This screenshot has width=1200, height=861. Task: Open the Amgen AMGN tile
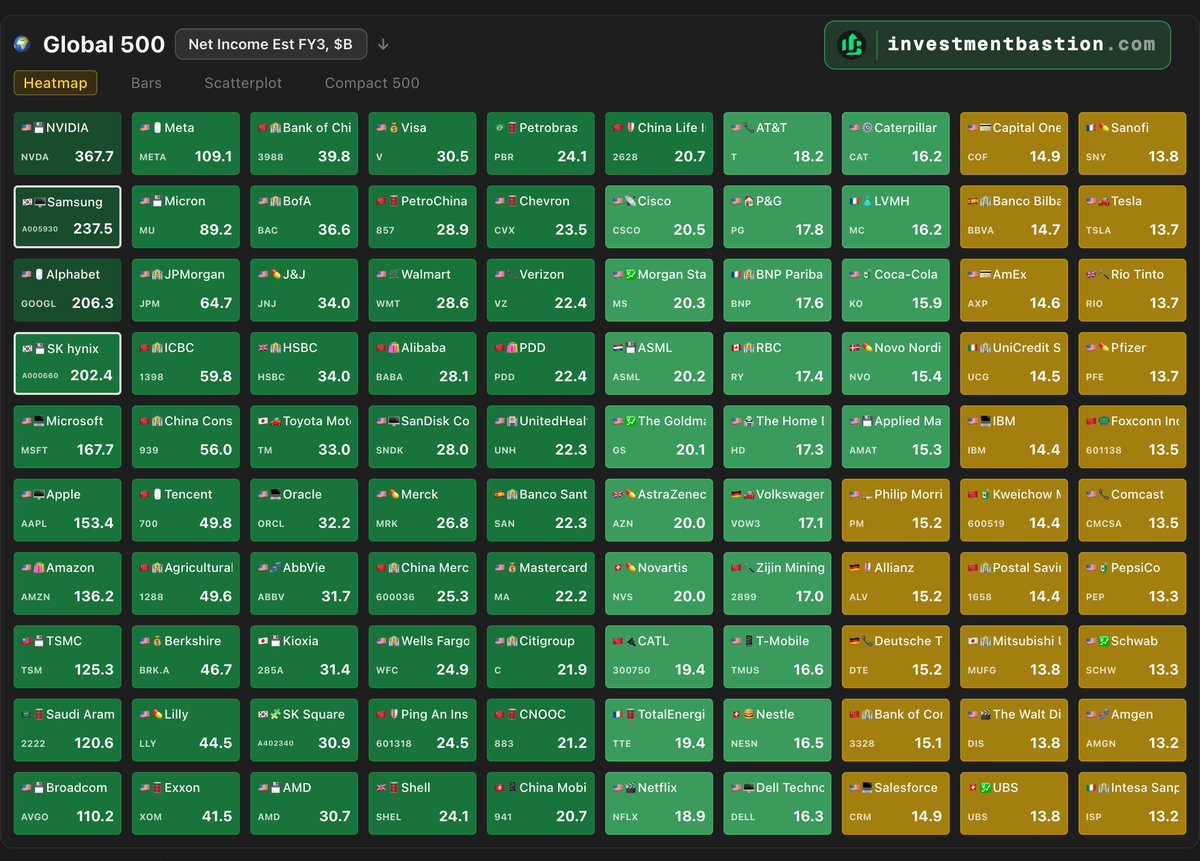pos(1132,730)
